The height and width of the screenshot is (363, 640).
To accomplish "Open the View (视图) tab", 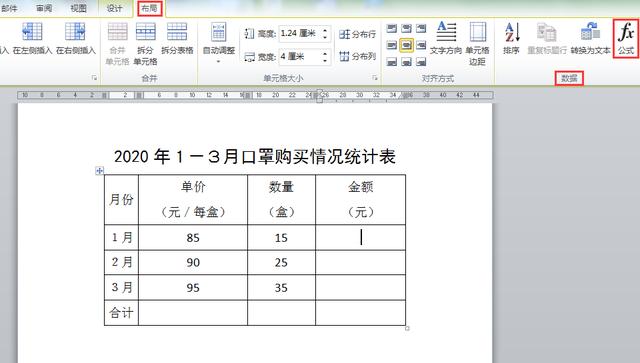I will click(79, 8).
